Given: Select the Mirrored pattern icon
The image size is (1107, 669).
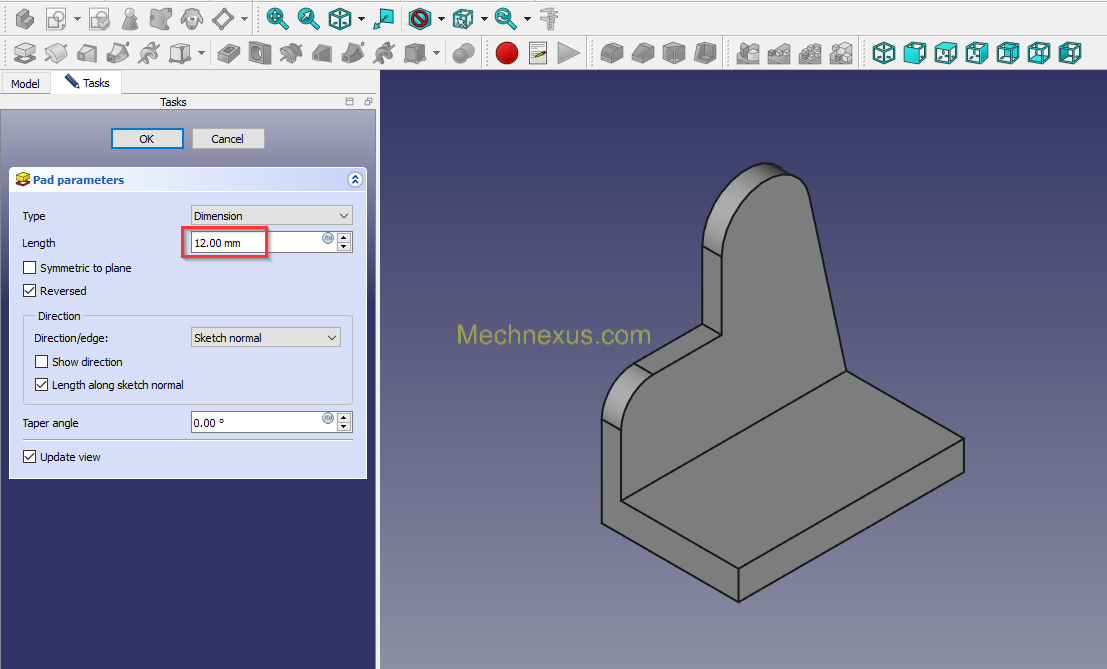Looking at the screenshot, I should (x=748, y=54).
